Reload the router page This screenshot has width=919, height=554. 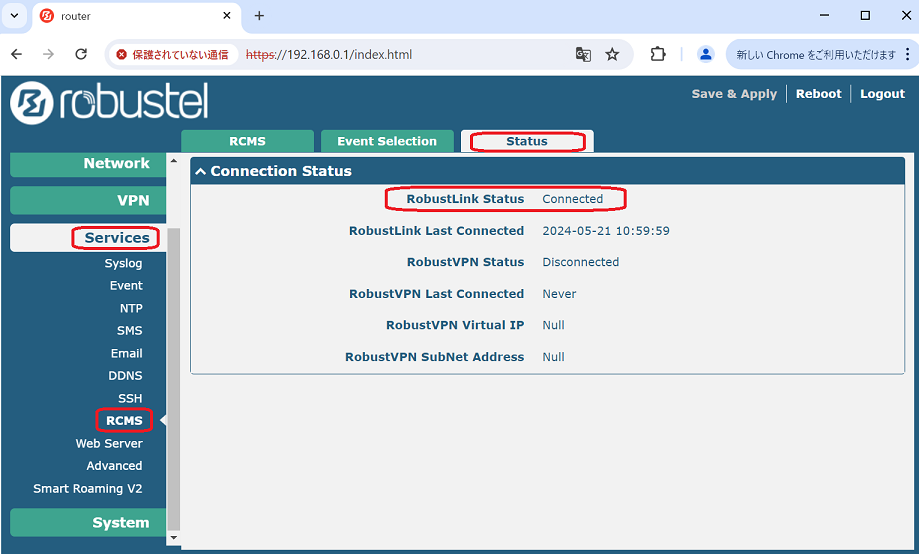(81, 55)
